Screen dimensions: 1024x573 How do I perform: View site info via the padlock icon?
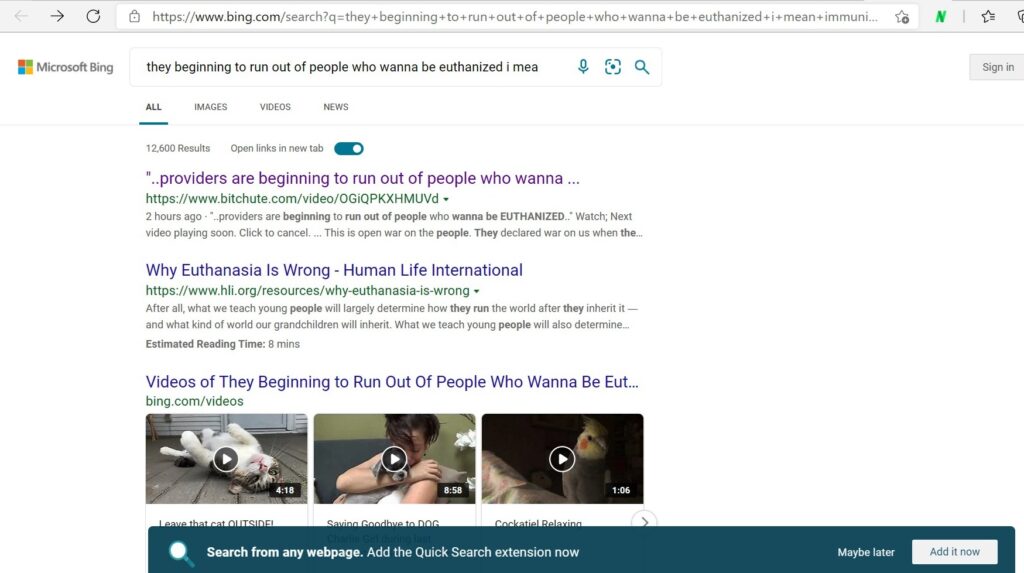pos(135,16)
